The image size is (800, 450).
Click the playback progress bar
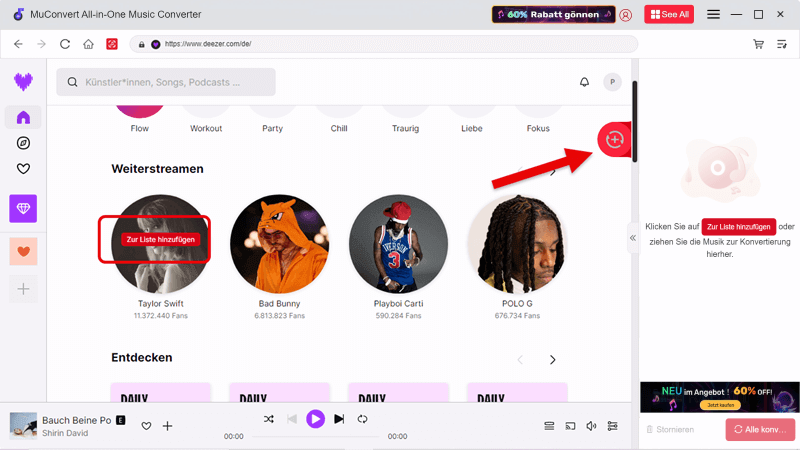pyautogui.click(x=315, y=437)
